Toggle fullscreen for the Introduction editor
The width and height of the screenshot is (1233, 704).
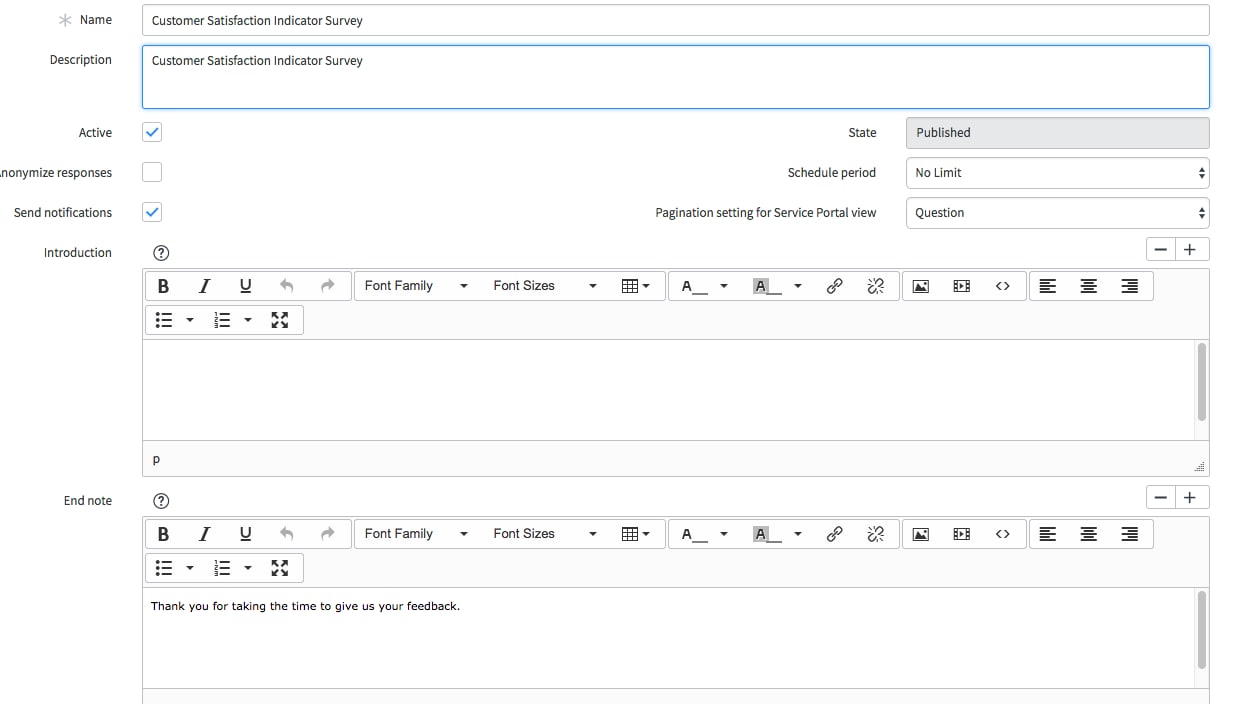coord(280,320)
